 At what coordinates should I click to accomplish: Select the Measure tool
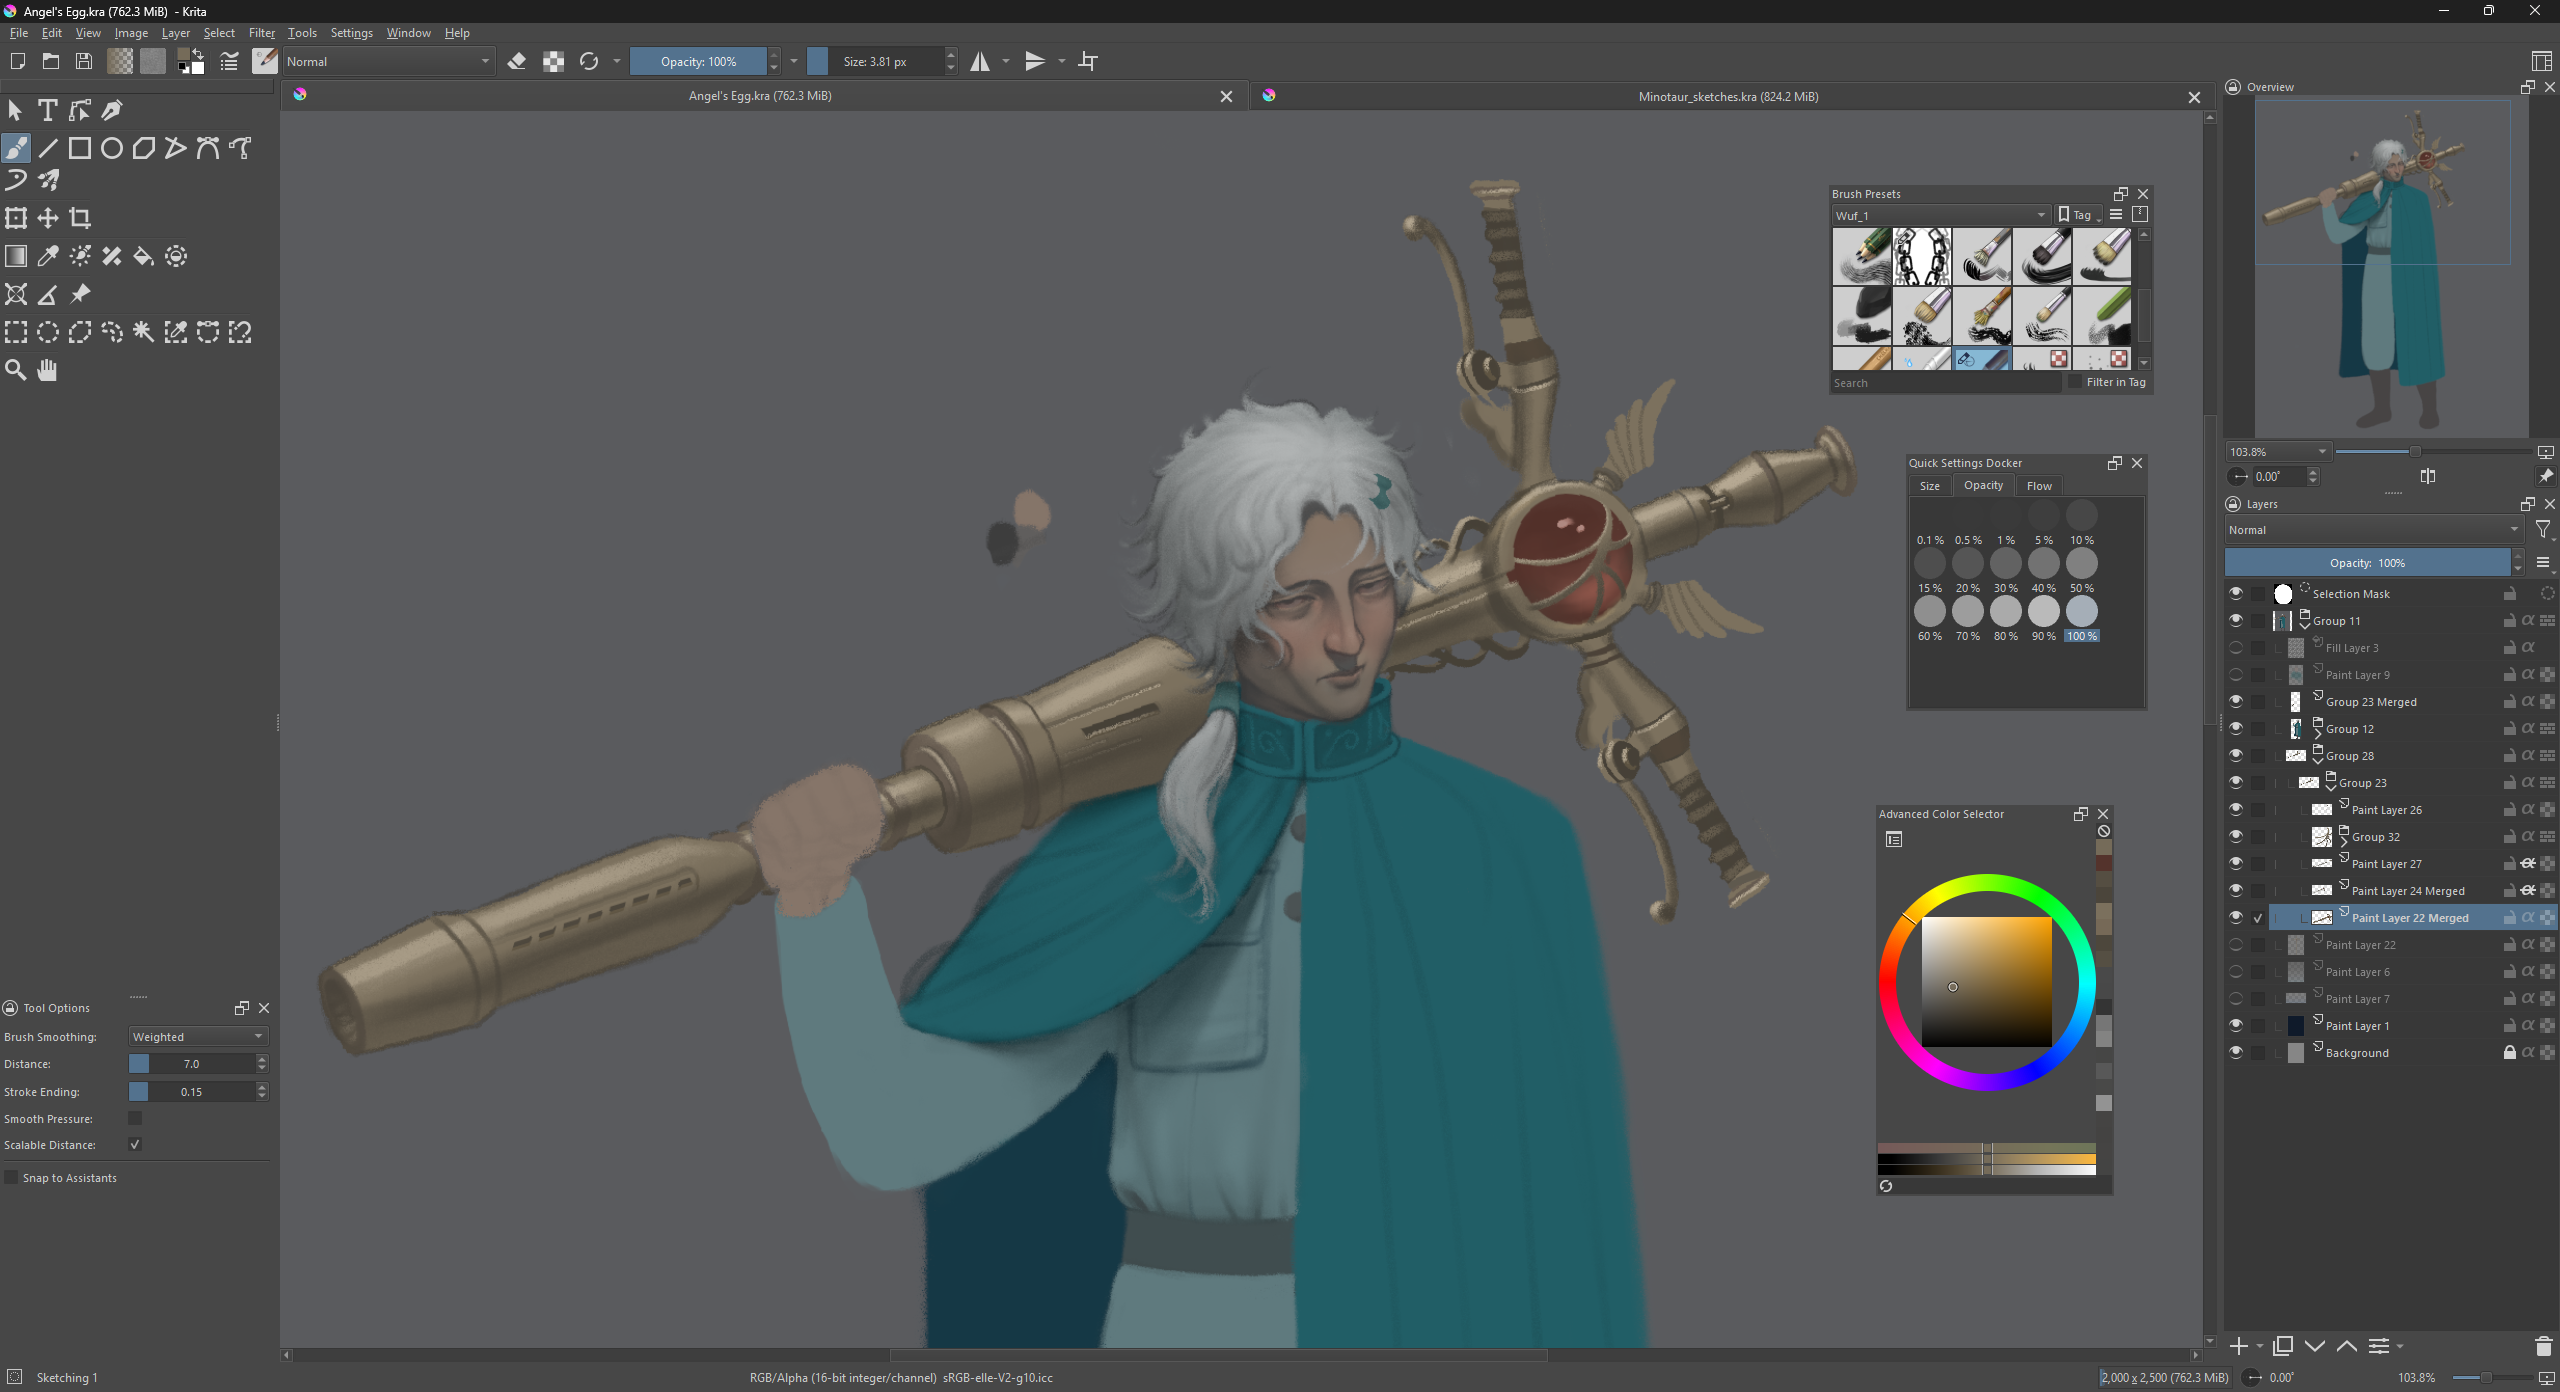tap(48, 294)
